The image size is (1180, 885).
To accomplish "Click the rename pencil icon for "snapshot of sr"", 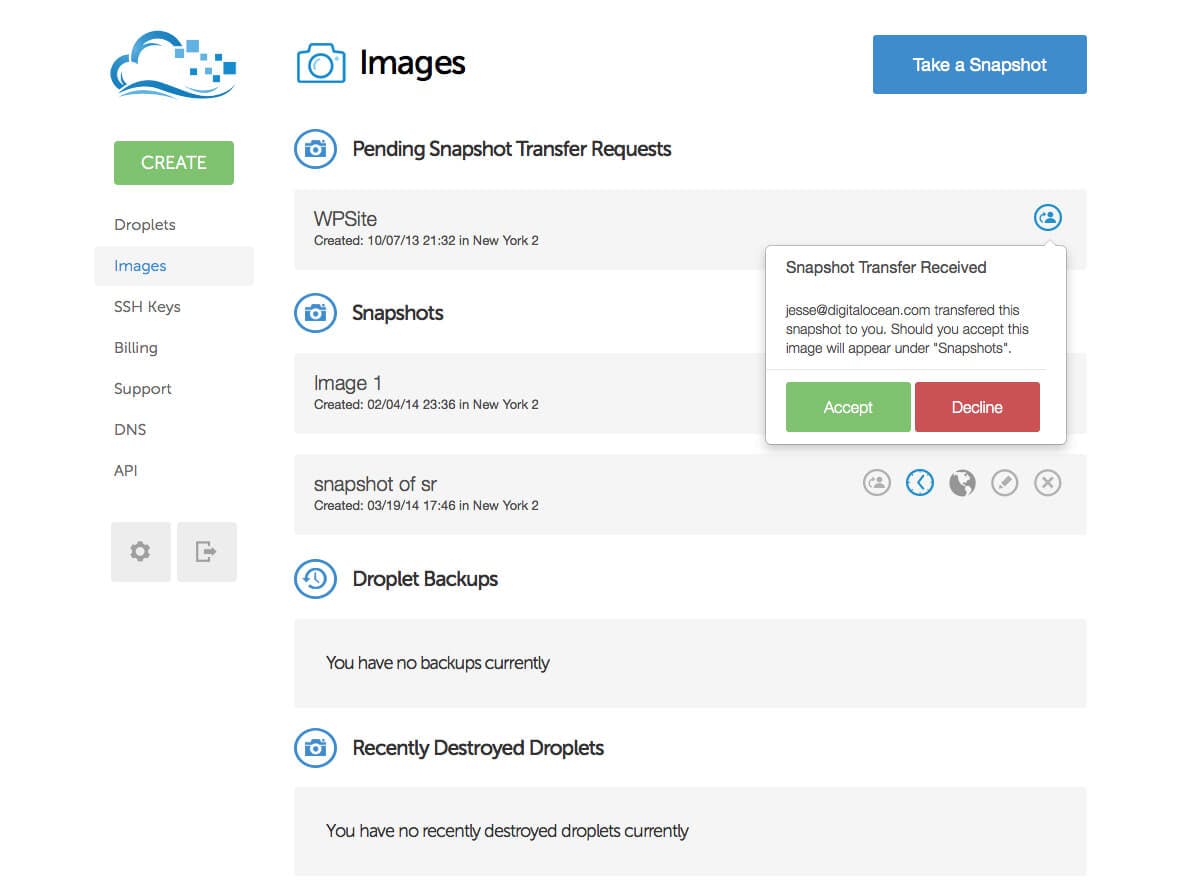I will pos(1004,482).
